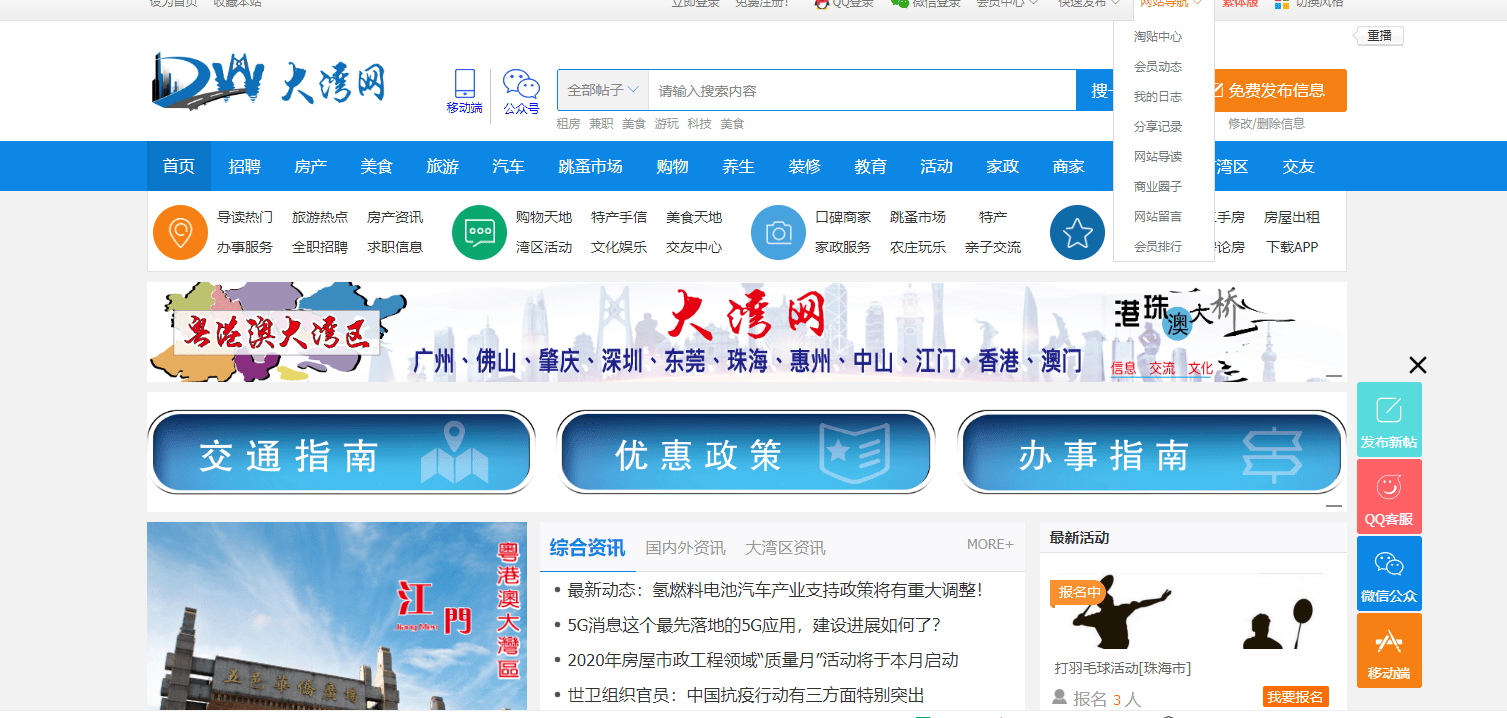Click the orange location pin icon
Viewport: 1507px width, 718px height.
[x=179, y=232]
